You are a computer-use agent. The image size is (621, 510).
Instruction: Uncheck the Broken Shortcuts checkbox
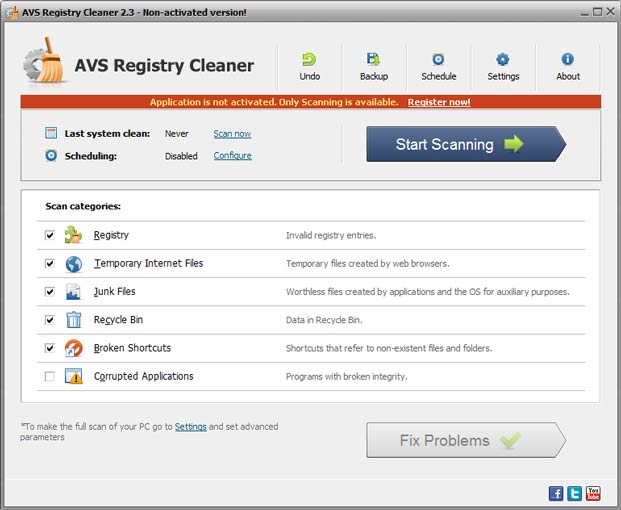click(x=50, y=348)
